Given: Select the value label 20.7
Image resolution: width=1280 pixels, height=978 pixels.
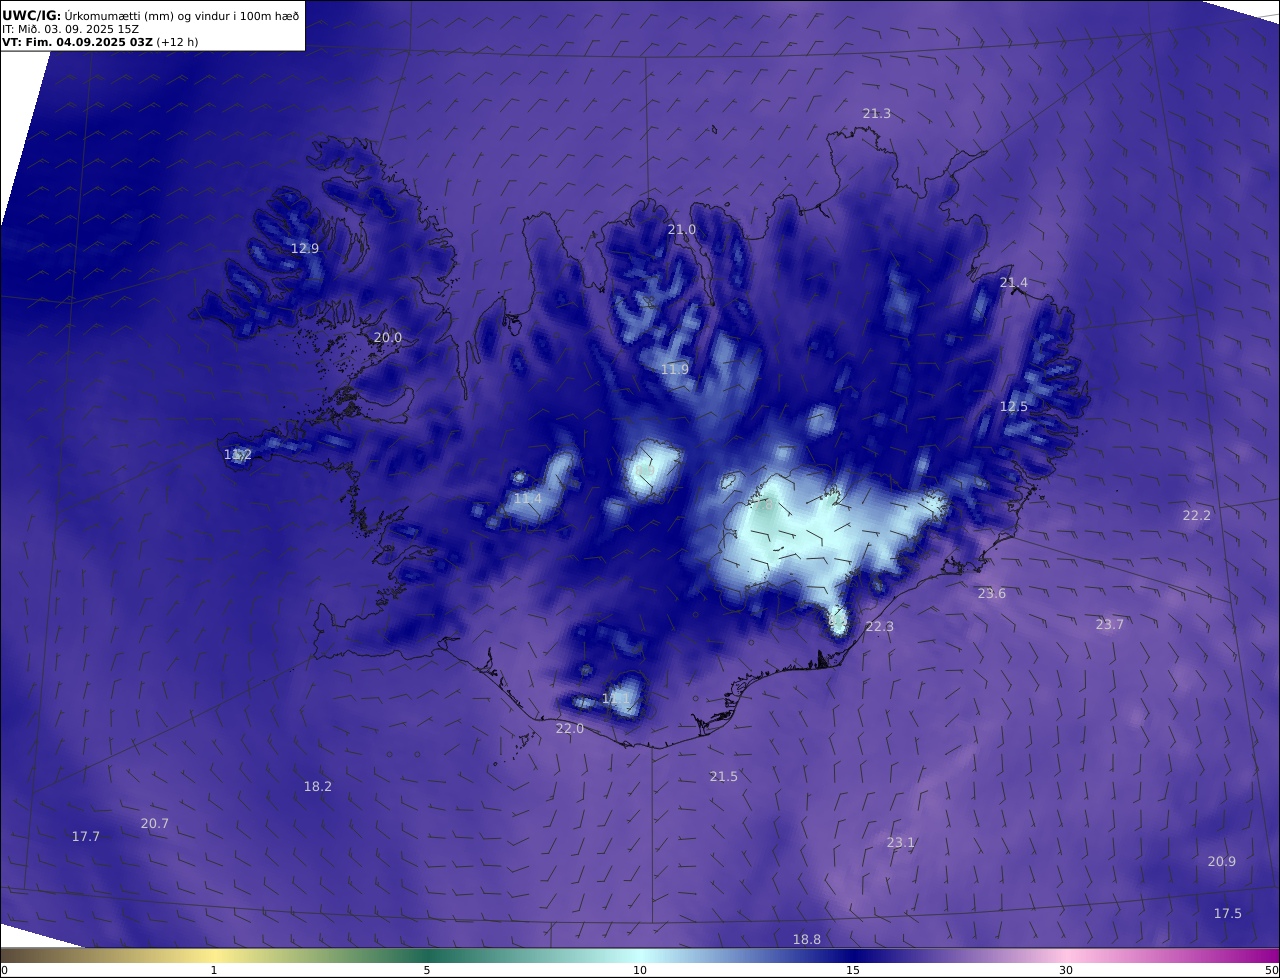Looking at the screenshot, I should [x=155, y=824].
